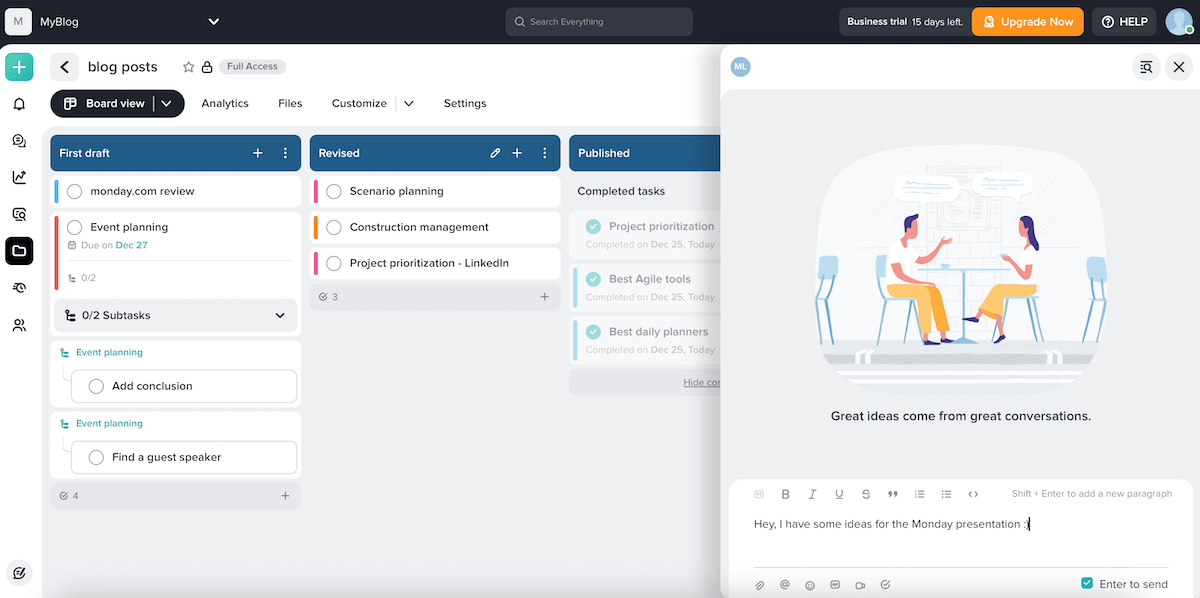Collapse the 0/2 Subtasks section
The image size is (1200, 598).
[x=281, y=315]
